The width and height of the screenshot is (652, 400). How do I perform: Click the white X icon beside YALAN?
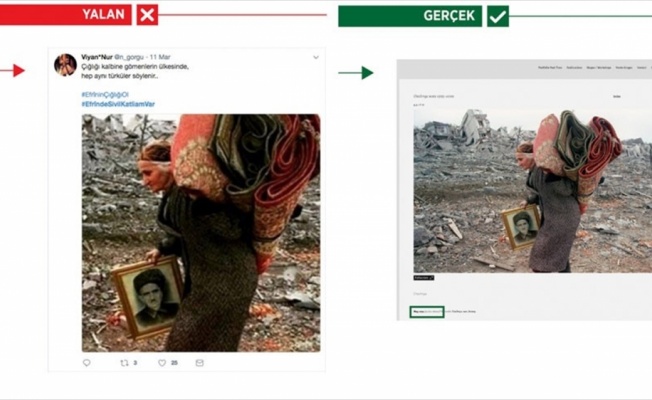(x=147, y=15)
